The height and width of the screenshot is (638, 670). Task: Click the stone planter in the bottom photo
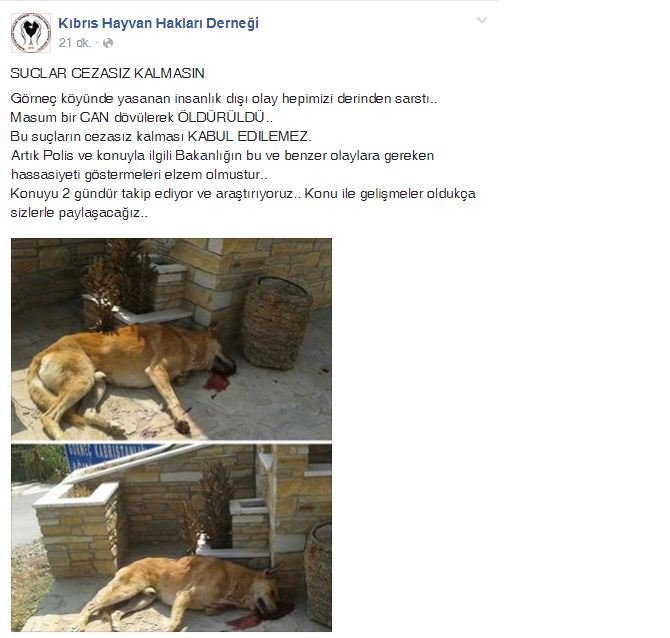(78, 530)
